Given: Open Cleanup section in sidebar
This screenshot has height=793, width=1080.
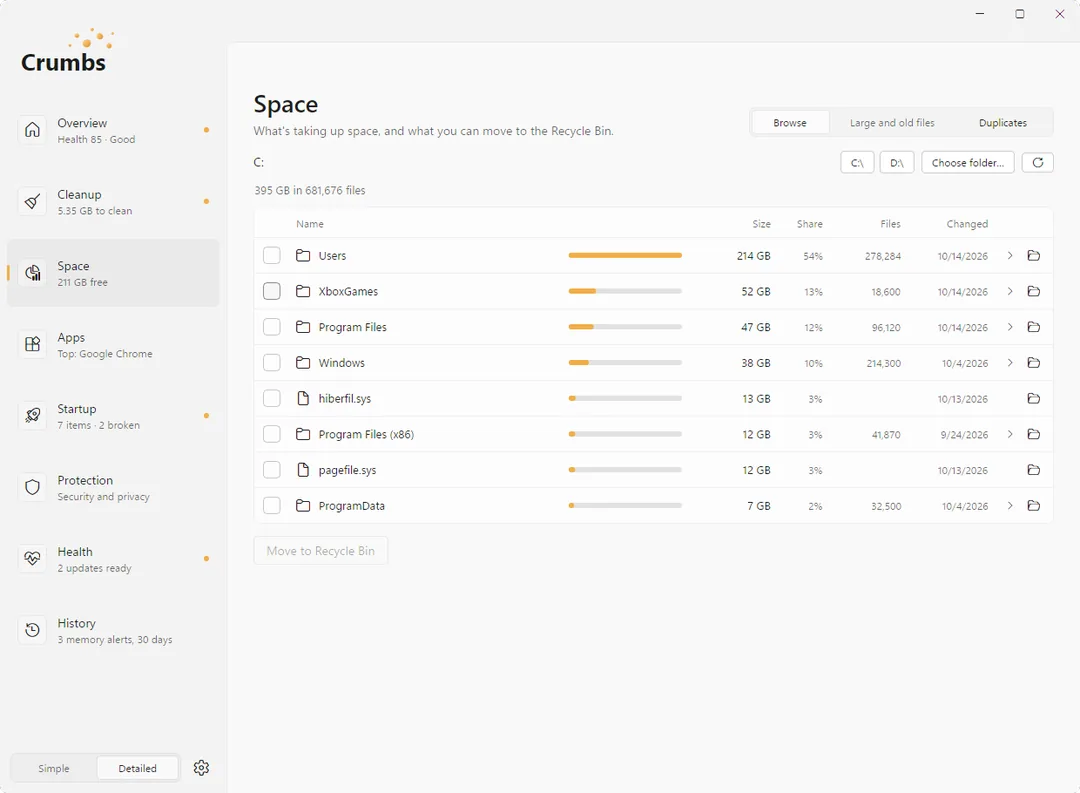Looking at the screenshot, I should pos(113,202).
